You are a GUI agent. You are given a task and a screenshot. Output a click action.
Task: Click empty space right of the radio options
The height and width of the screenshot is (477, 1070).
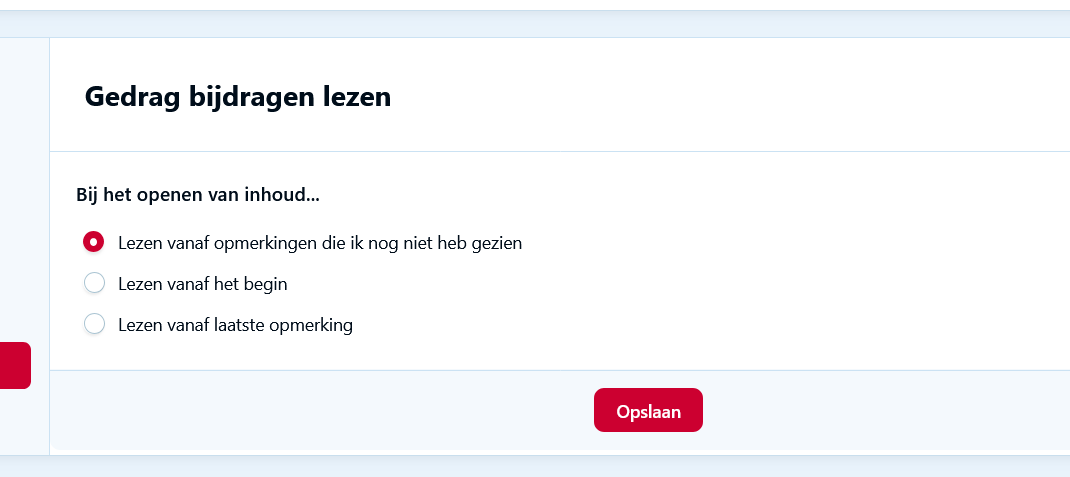pyautogui.click(x=800, y=284)
